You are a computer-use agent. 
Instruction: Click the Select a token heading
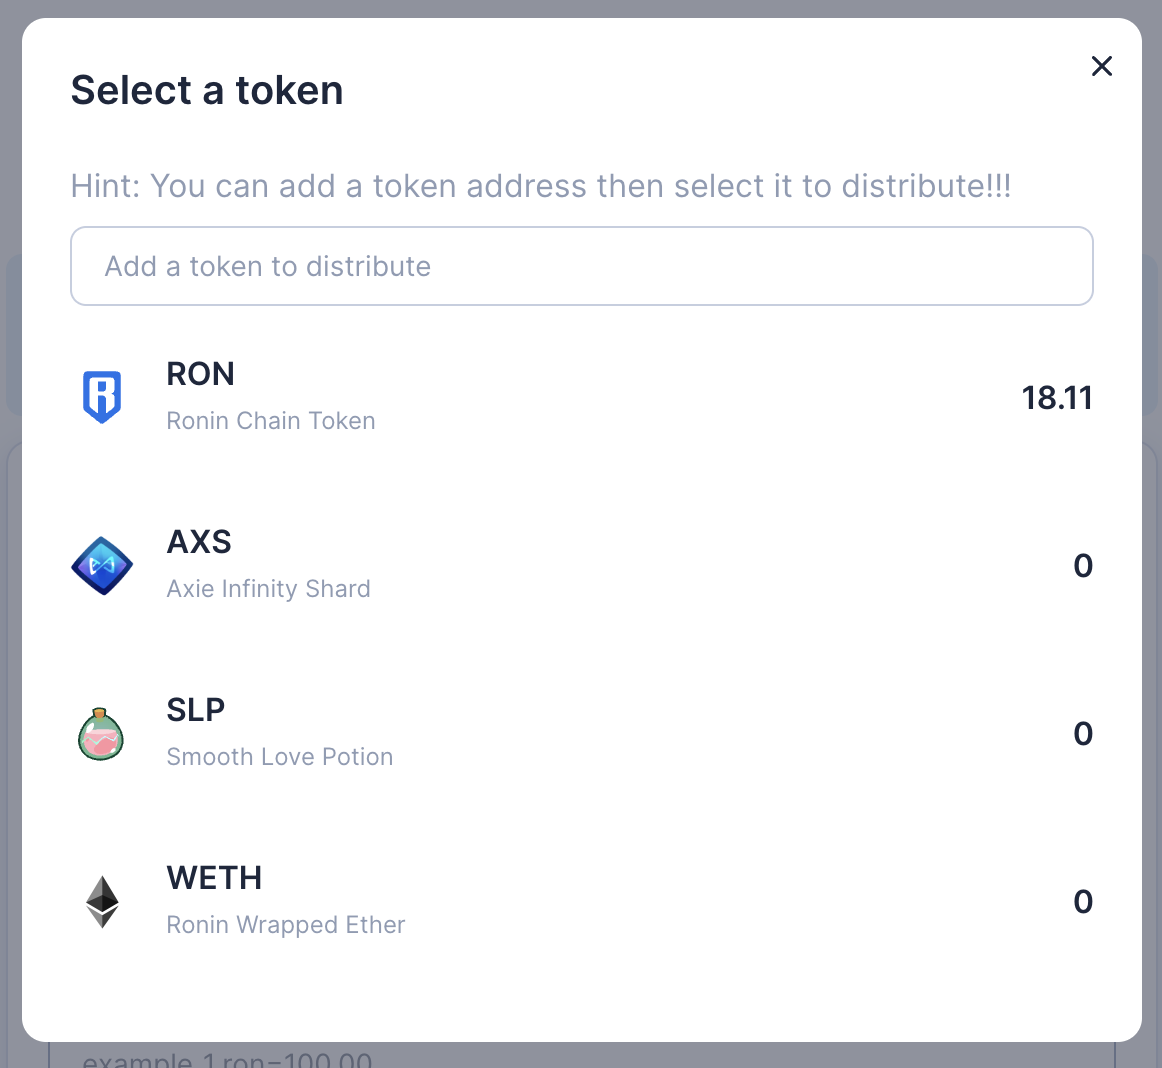[207, 90]
